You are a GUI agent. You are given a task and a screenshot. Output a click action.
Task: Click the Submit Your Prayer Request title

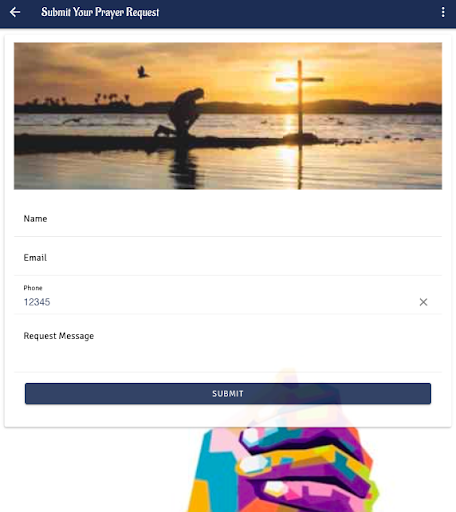tap(100, 12)
